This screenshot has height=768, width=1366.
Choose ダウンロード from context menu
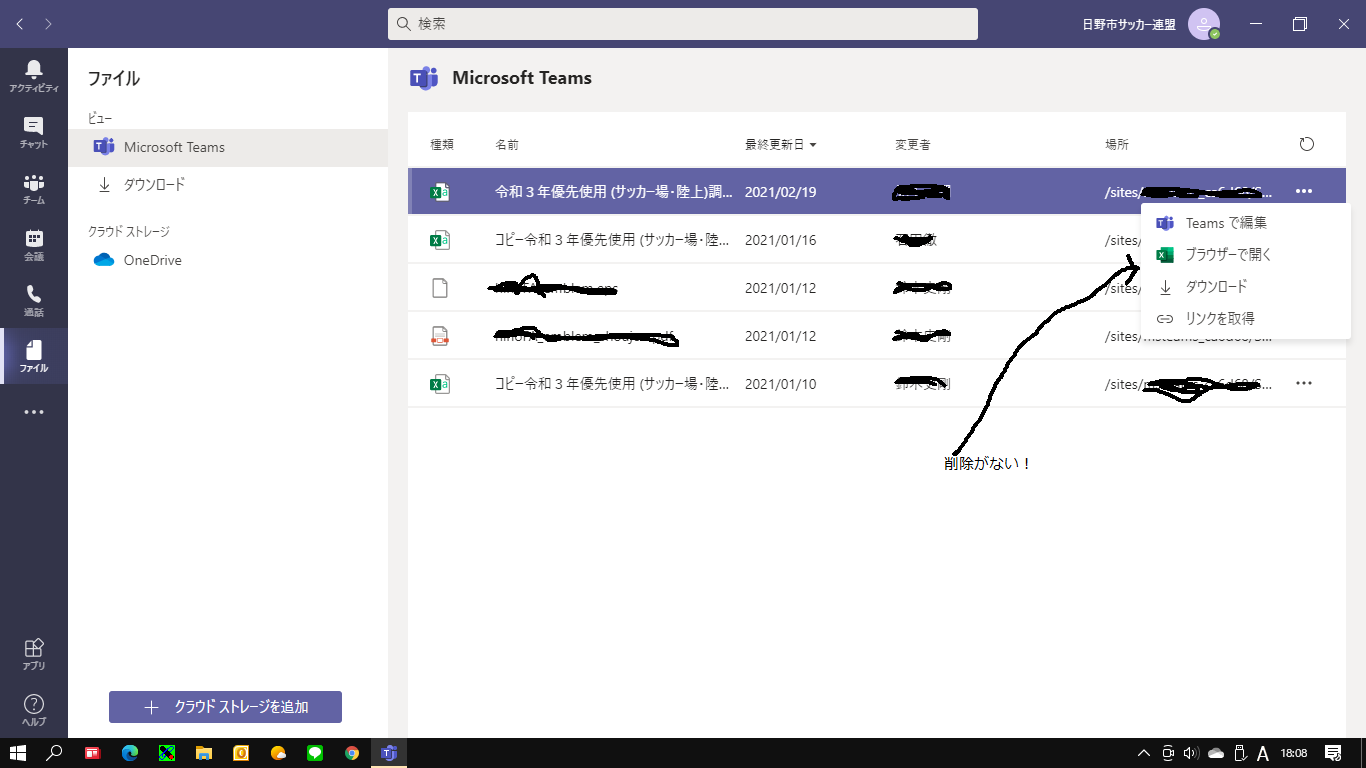point(1245,287)
